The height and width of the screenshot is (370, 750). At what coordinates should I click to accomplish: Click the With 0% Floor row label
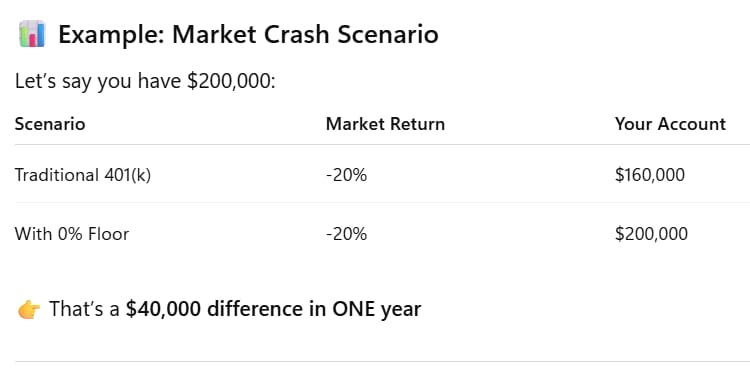point(72,234)
